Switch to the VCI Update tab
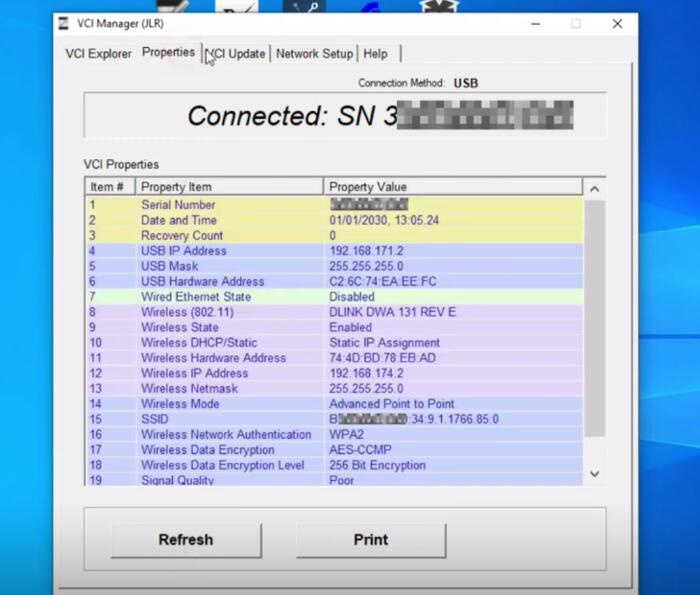This screenshot has height=595, width=700. point(236,54)
